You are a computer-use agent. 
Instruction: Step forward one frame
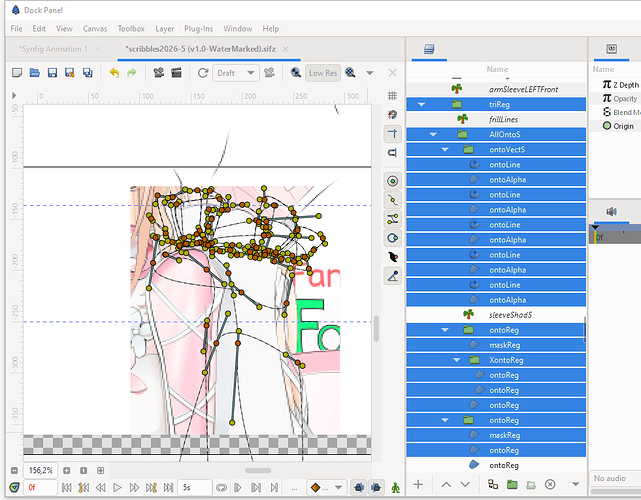134,487
